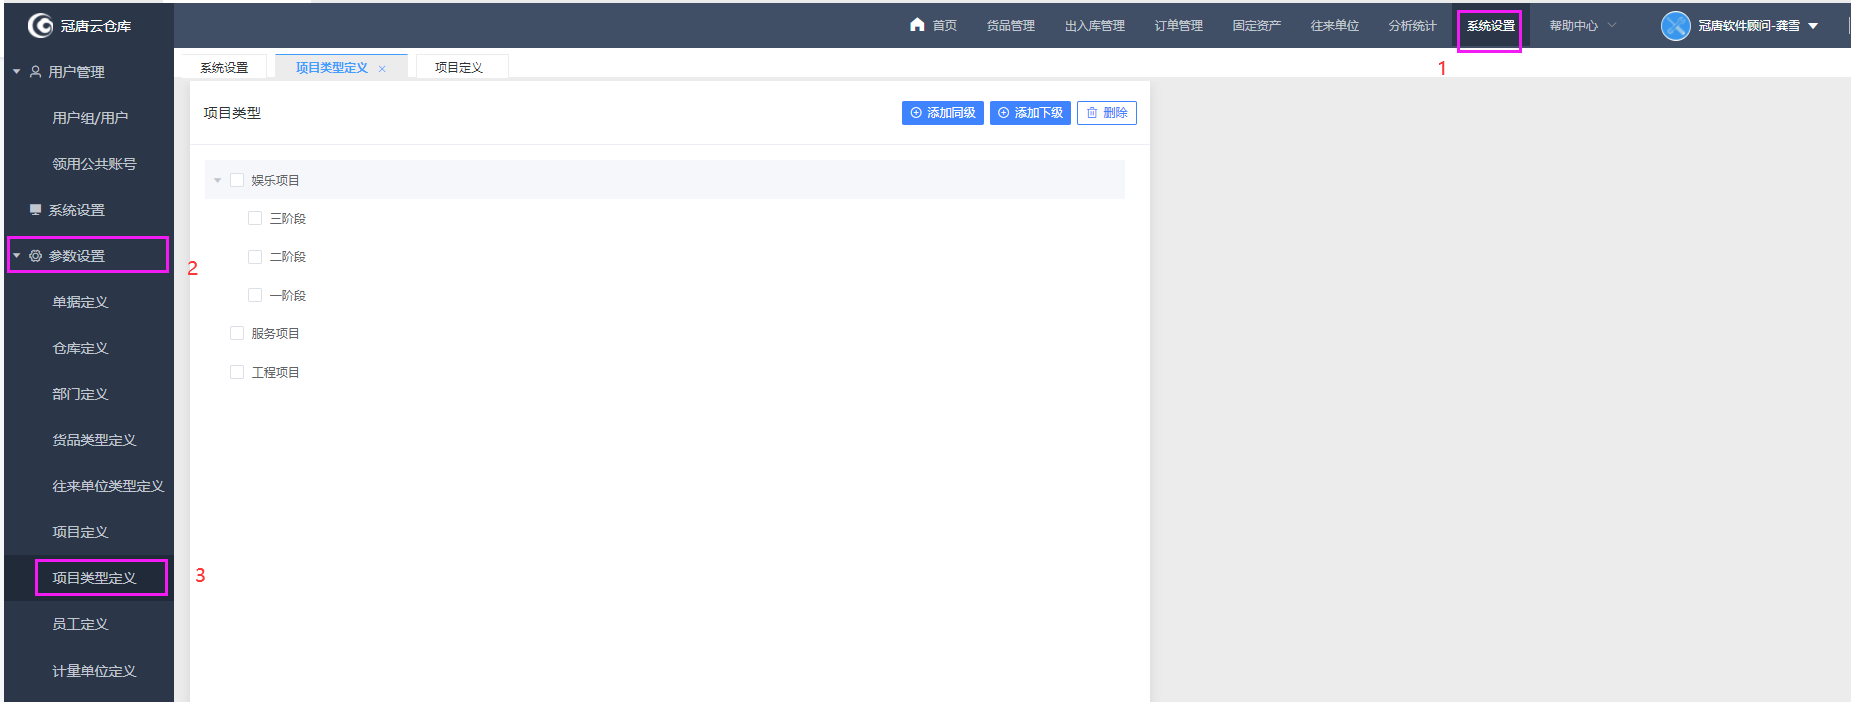Open 单据定义 in sidebar
The width and height of the screenshot is (1851, 702).
click(x=80, y=302)
